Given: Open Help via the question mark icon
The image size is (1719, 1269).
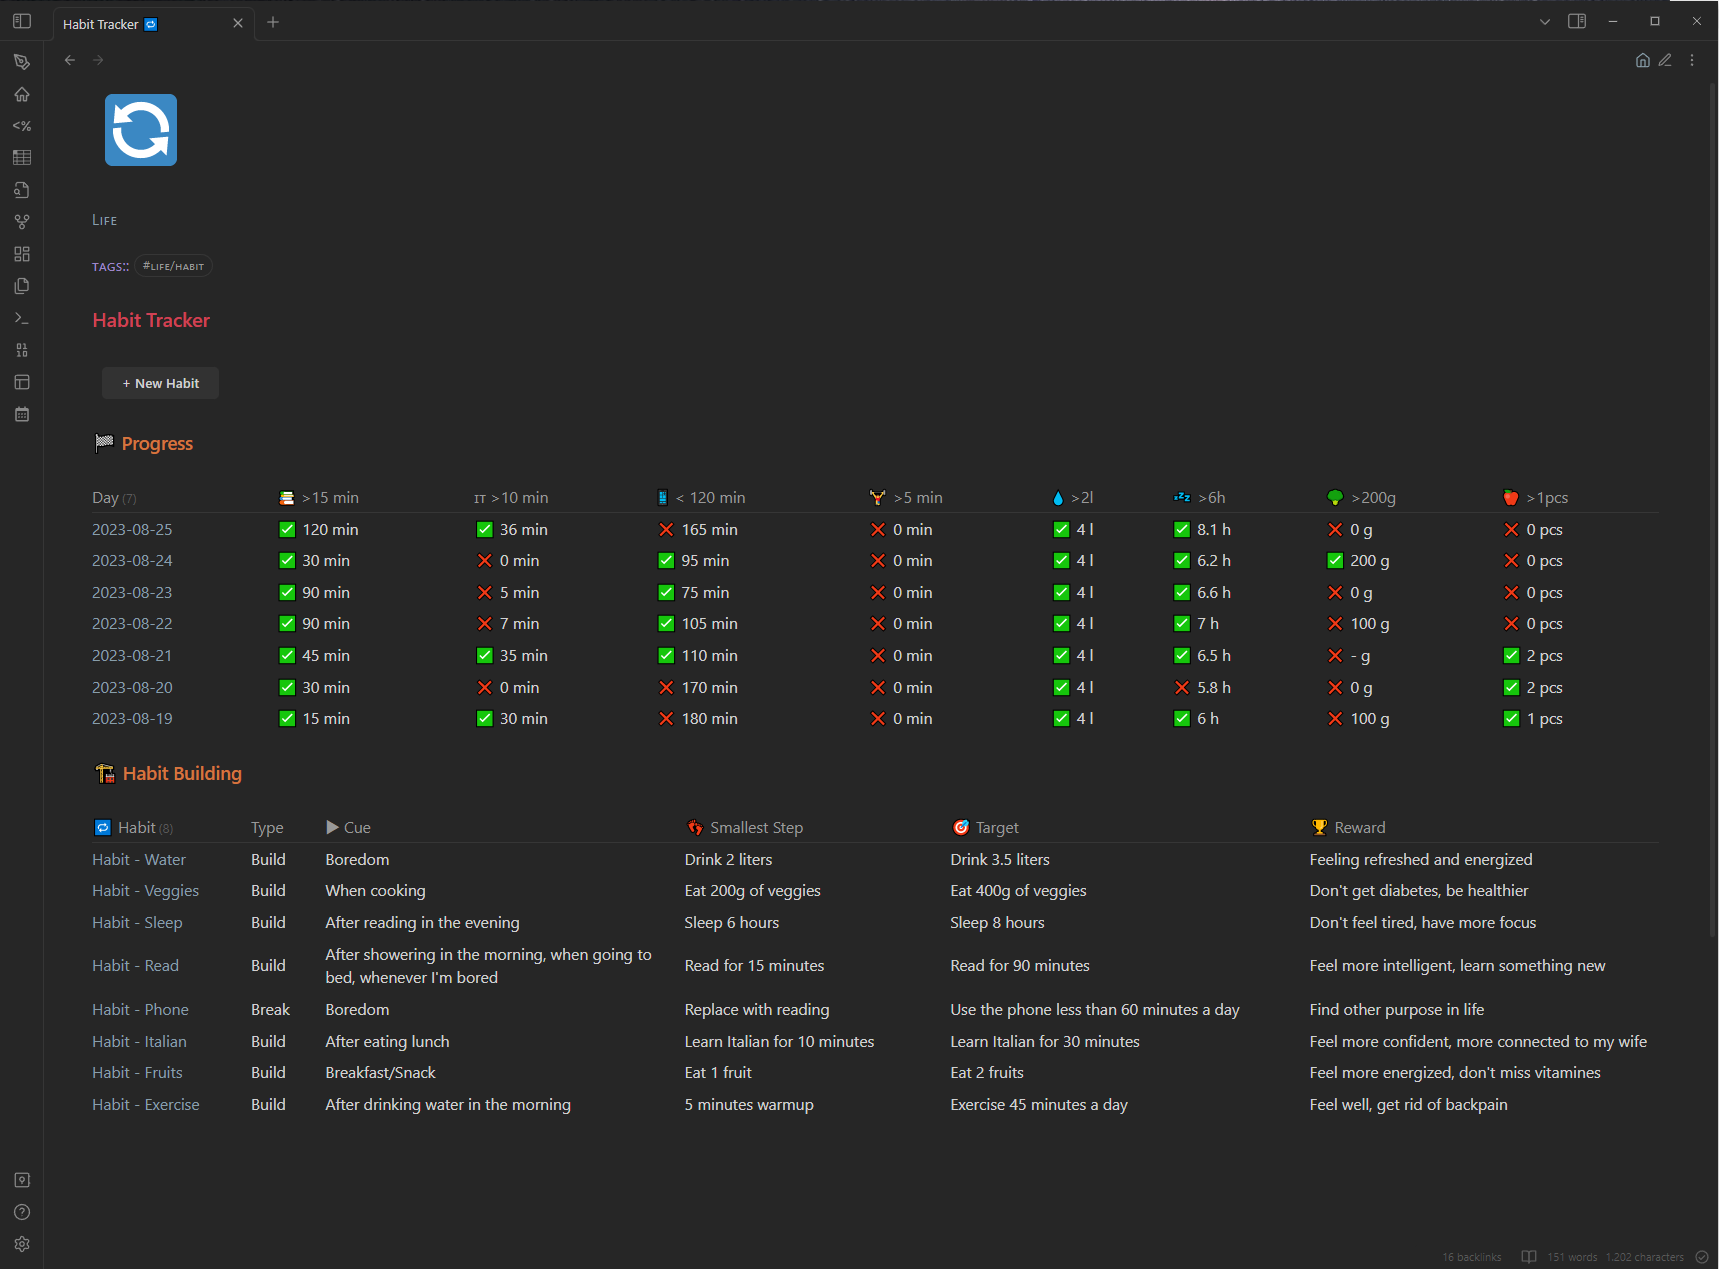Looking at the screenshot, I should tap(22, 1212).
